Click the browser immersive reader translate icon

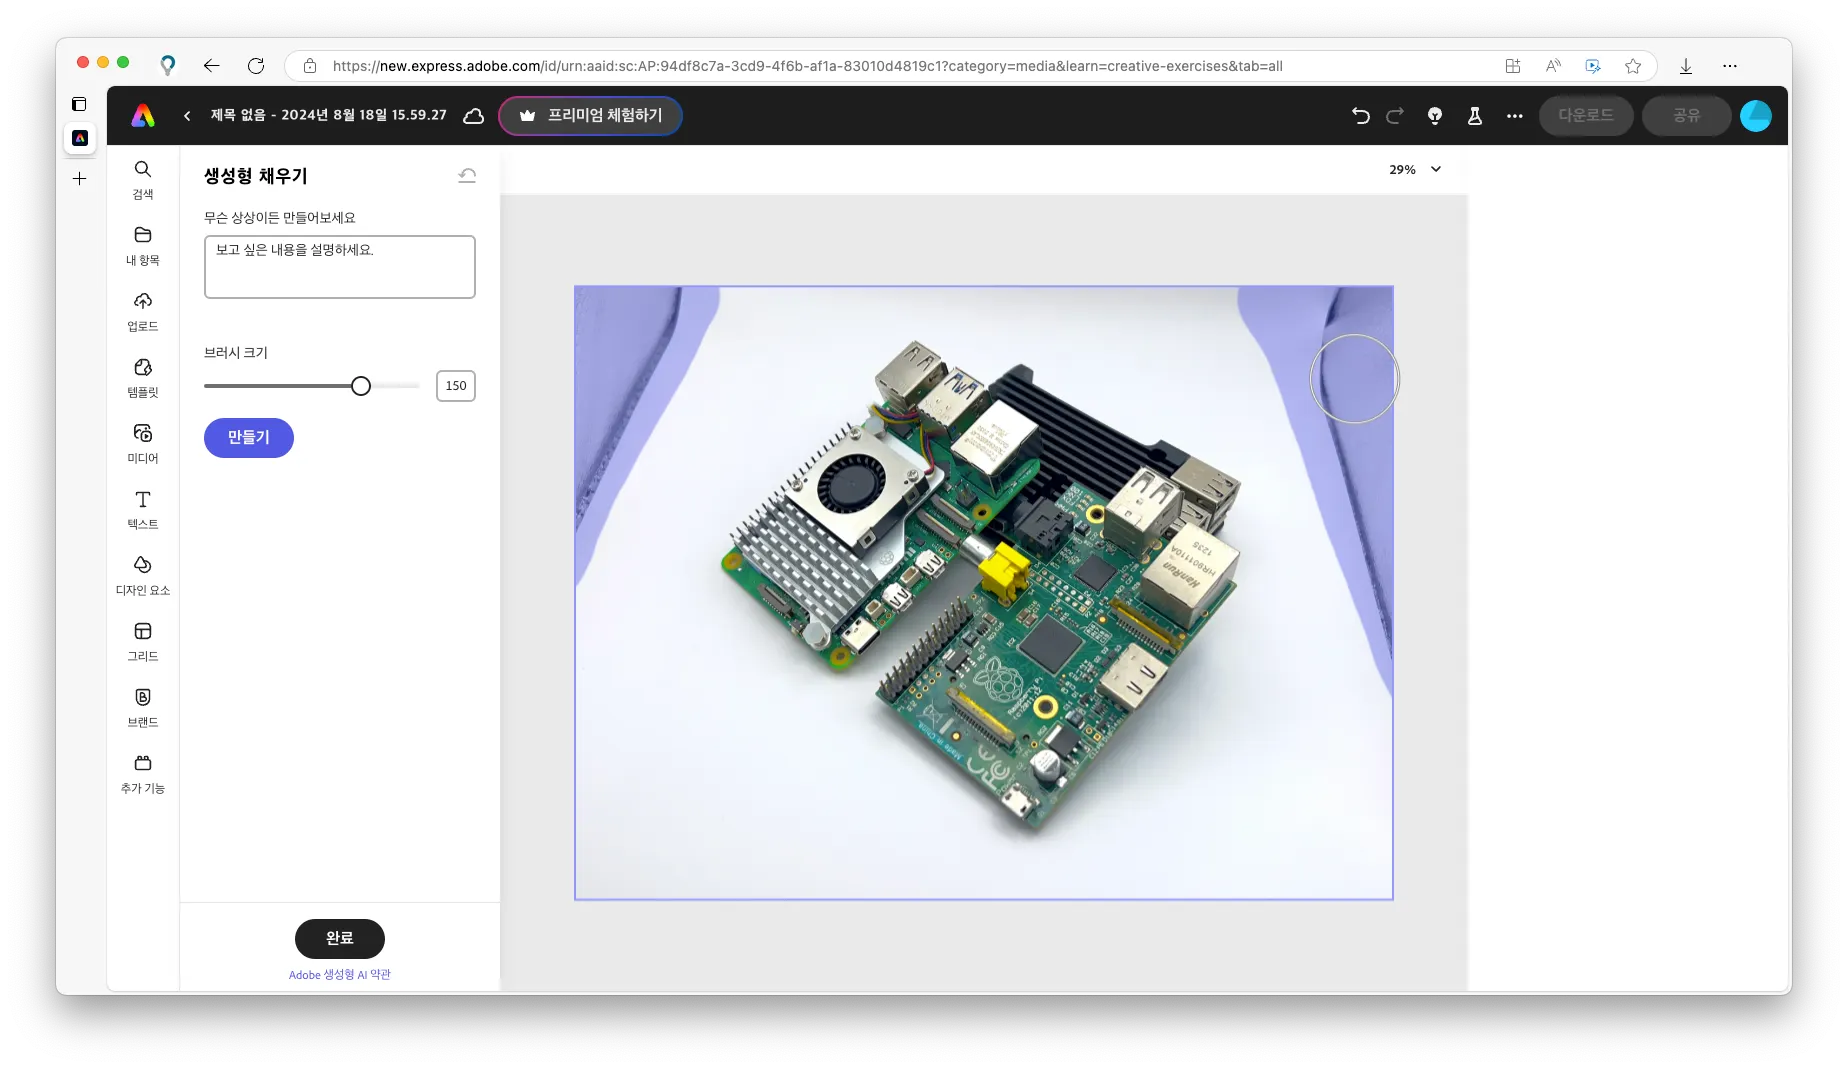click(1593, 66)
